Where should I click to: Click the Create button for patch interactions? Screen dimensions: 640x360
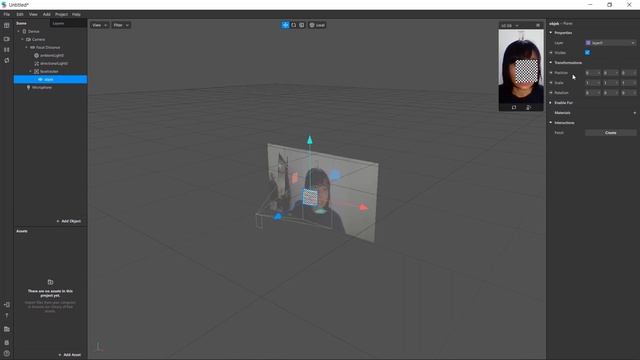(611, 133)
